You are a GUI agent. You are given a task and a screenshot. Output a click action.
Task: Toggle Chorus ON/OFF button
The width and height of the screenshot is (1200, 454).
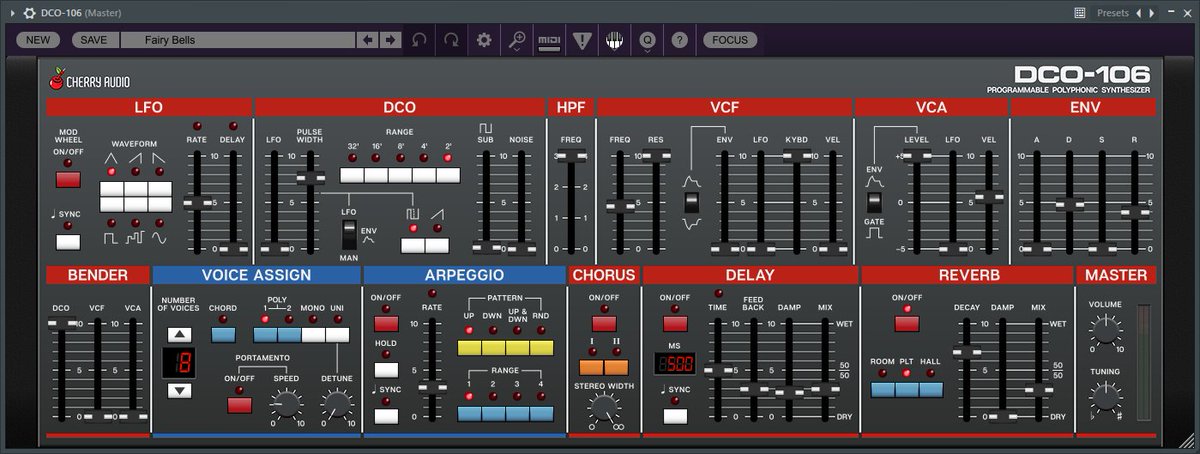pos(603,323)
